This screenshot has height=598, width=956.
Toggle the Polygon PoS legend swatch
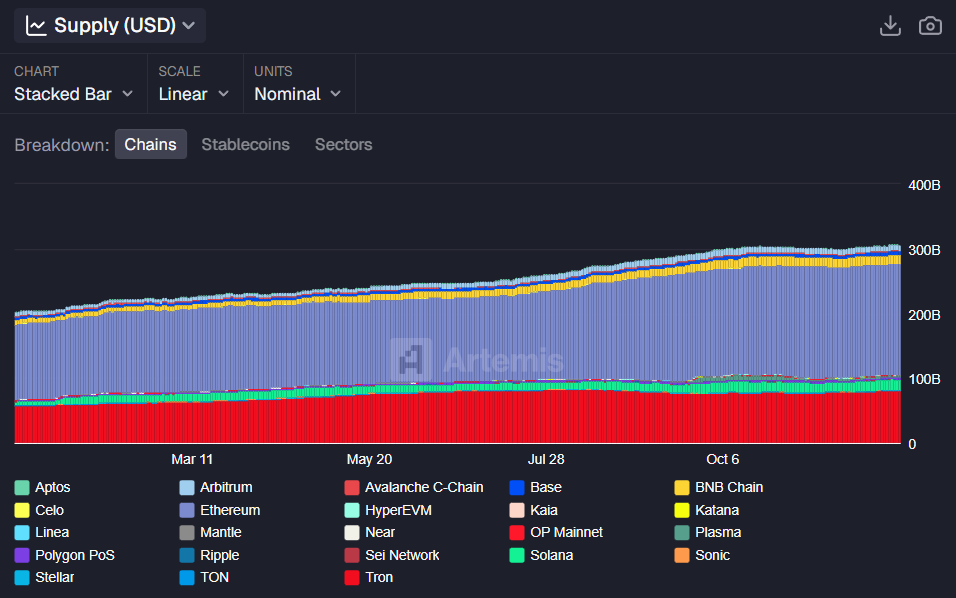pos(22,555)
